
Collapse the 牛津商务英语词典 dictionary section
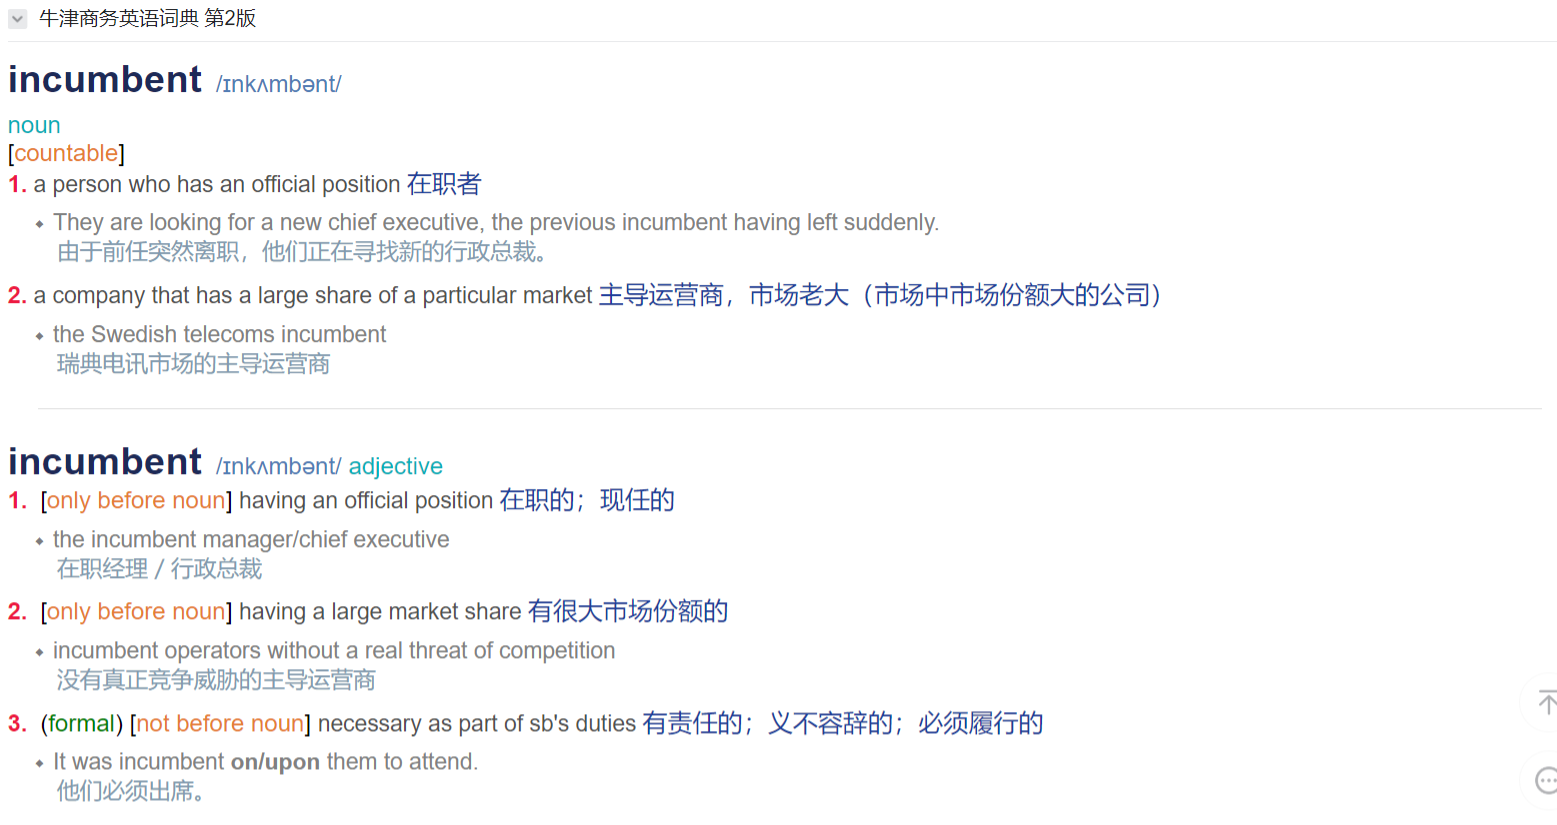18,19
